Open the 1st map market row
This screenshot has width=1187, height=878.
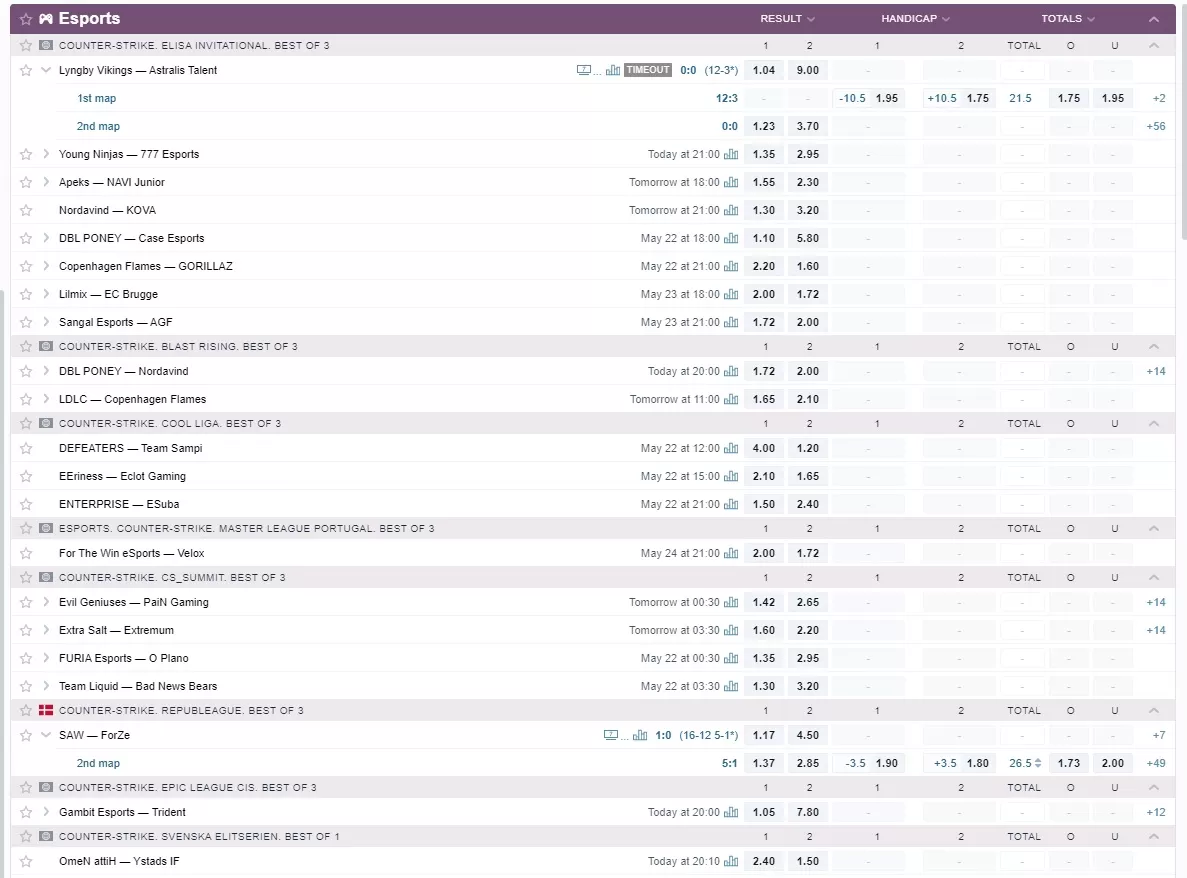coord(97,98)
